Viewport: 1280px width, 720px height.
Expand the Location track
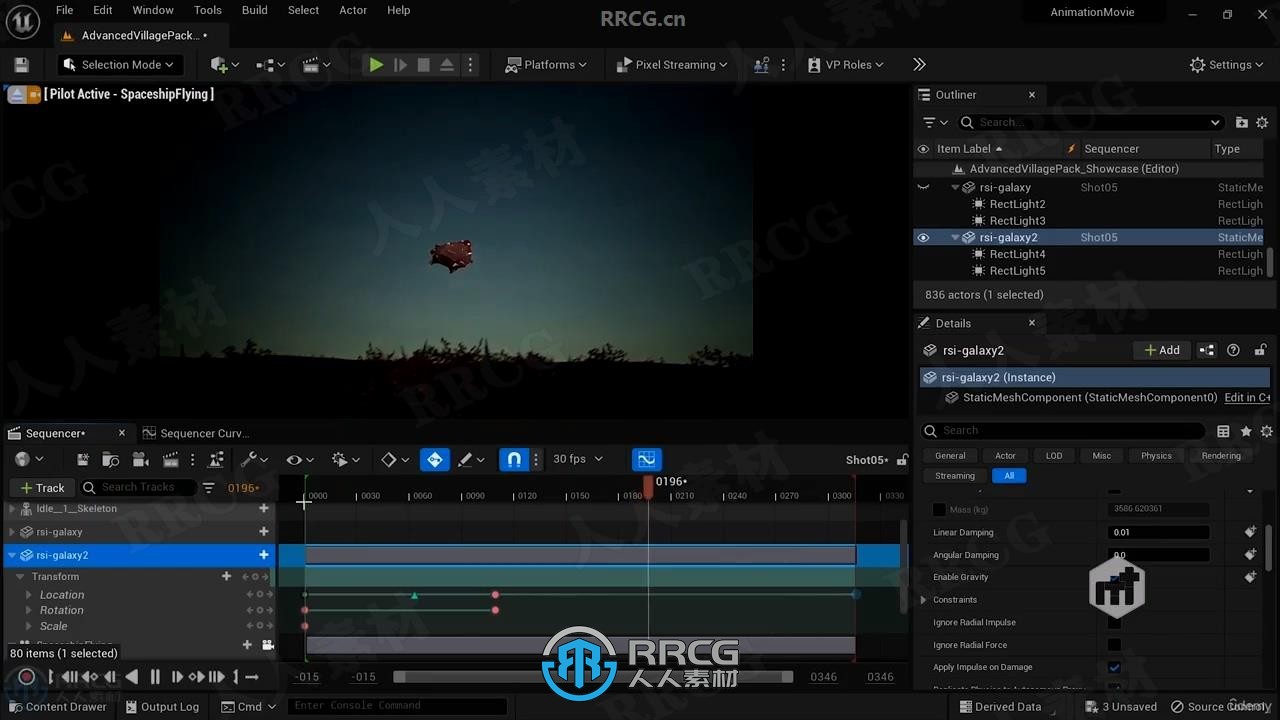[29, 595]
